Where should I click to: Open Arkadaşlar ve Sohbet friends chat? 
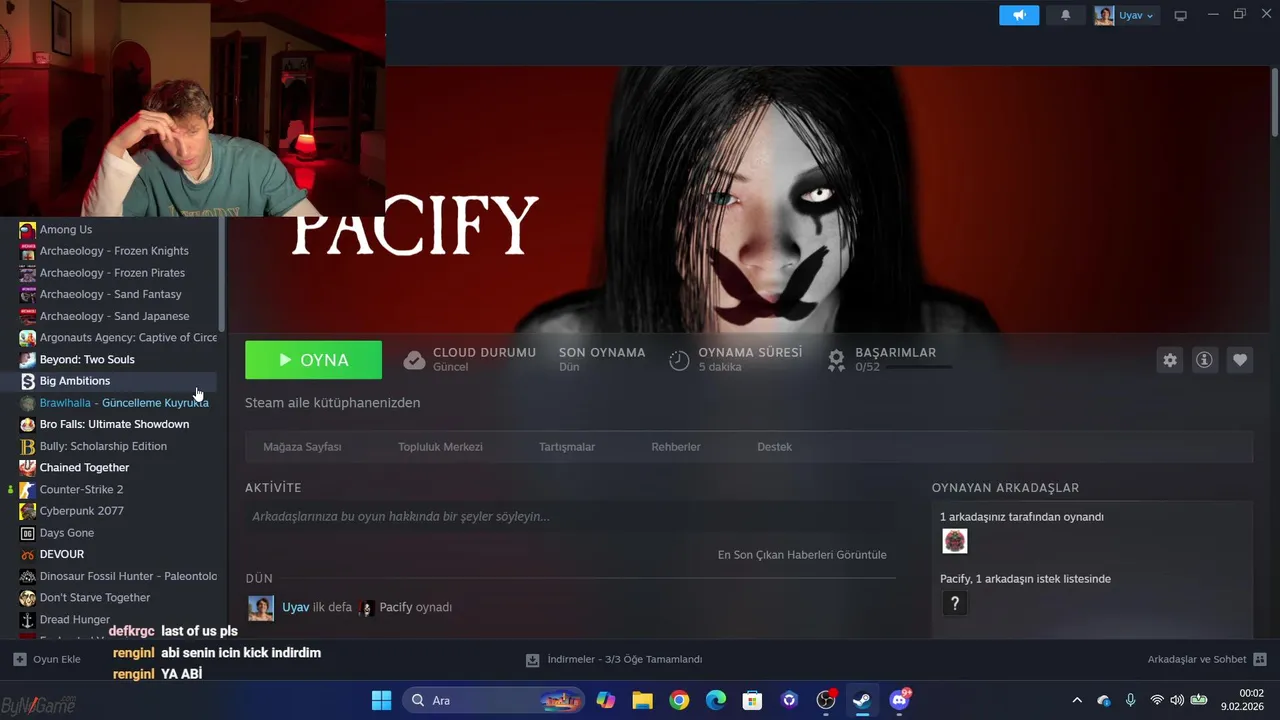click(1207, 659)
